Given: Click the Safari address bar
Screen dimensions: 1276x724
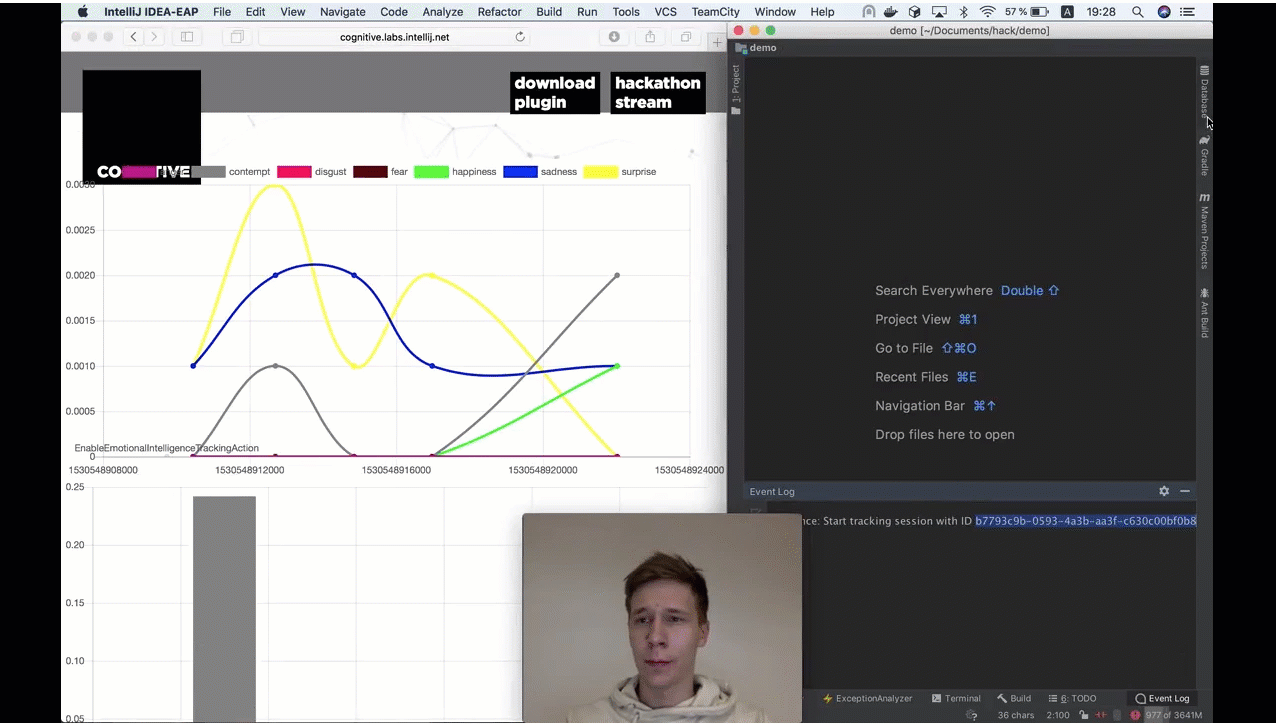Looking at the screenshot, I should (x=394, y=37).
